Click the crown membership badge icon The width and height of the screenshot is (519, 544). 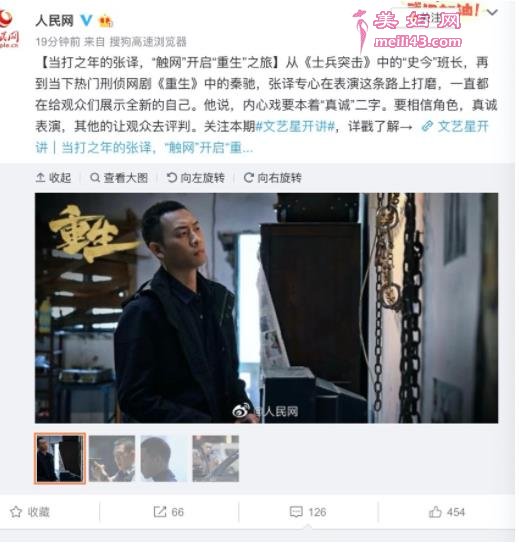click(x=105, y=22)
